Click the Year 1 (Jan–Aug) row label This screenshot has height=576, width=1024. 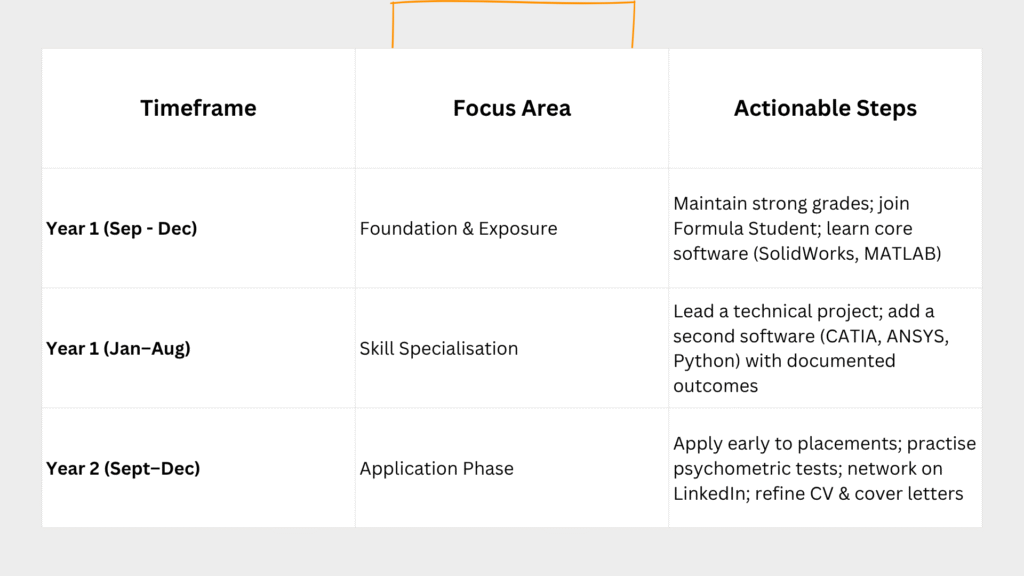118,348
